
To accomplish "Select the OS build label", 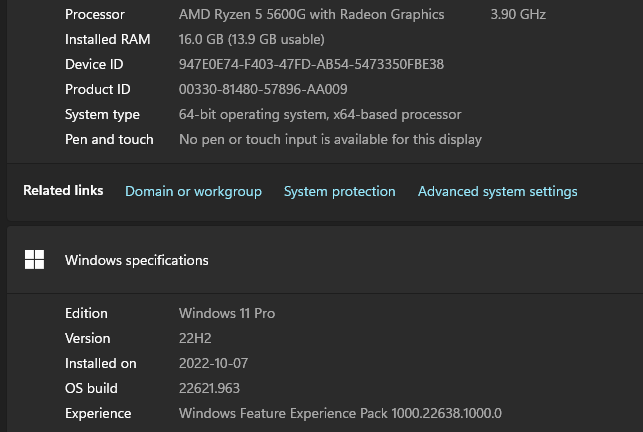I will [91, 389].
